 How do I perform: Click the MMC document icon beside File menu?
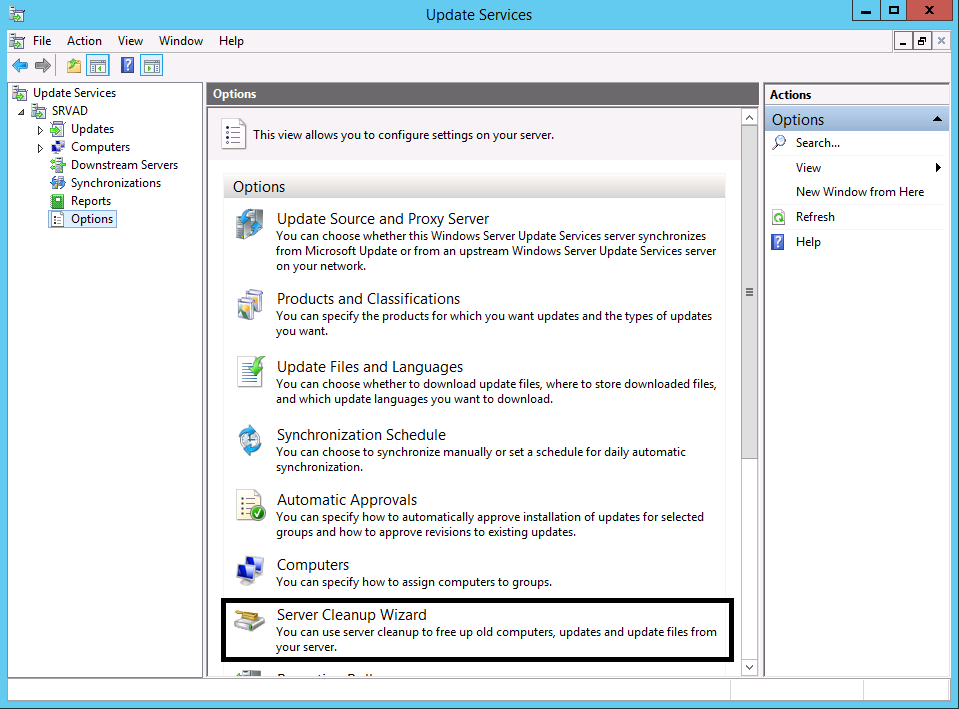pos(17,41)
